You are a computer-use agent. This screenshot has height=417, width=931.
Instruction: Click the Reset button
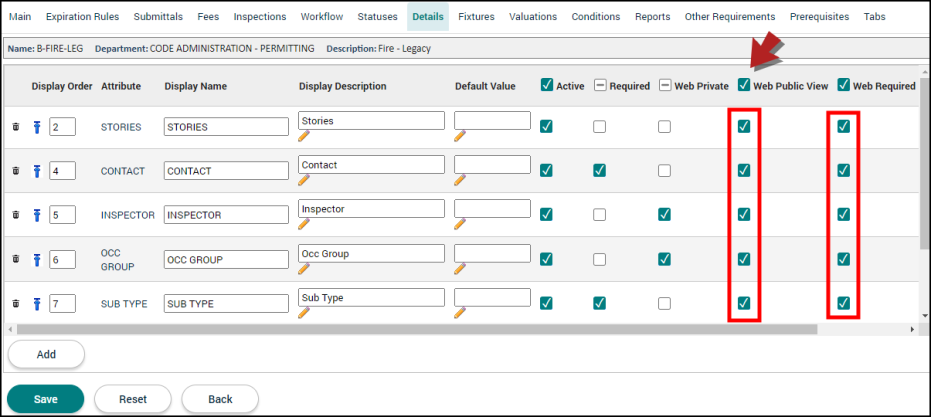pos(133,399)
